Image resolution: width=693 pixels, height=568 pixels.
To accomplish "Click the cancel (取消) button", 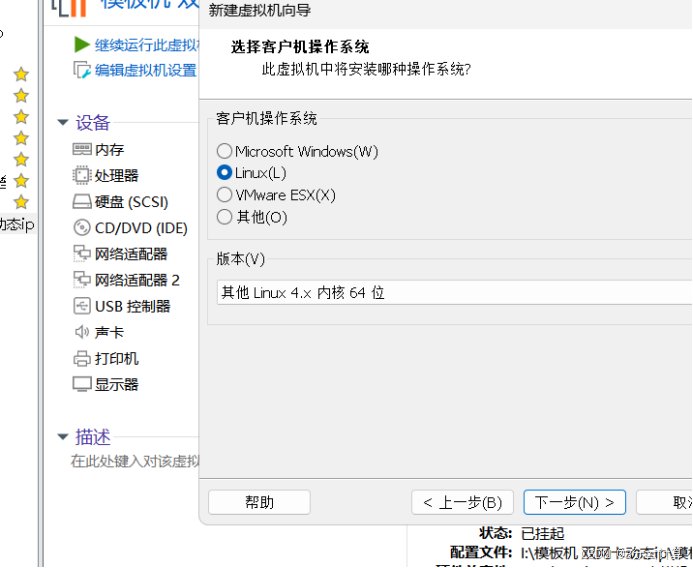I will [664, 502].
